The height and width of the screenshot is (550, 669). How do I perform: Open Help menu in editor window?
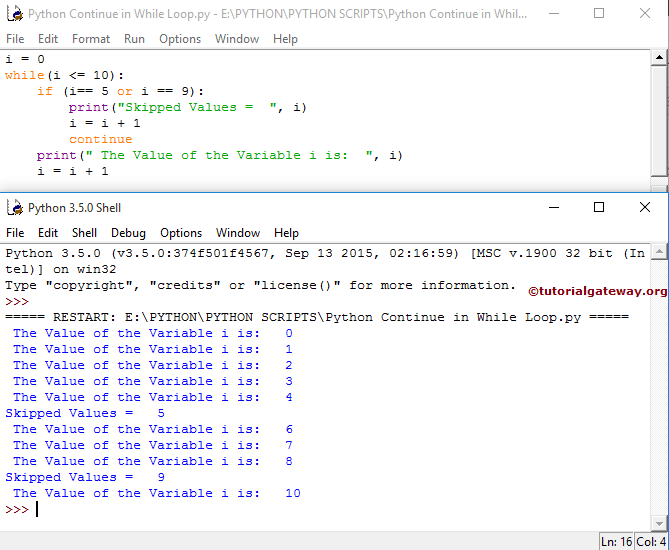click(x=285, y=39)
